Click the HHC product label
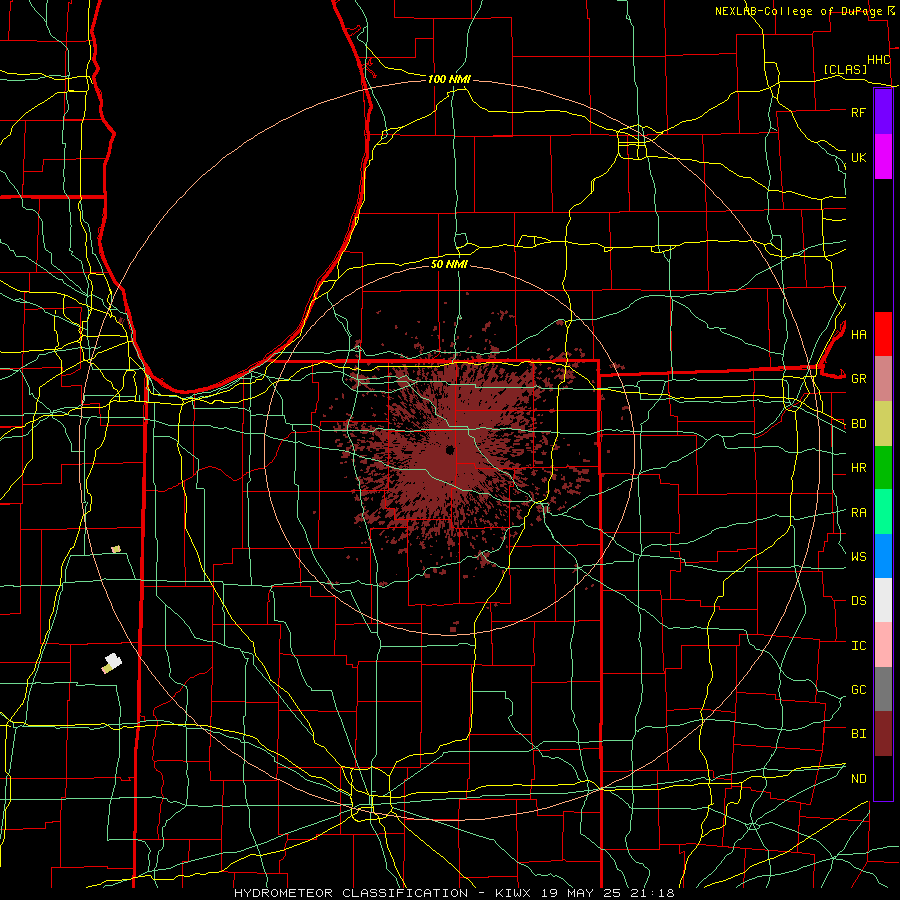Screen dimensions: 900x900 coord(879,60)
